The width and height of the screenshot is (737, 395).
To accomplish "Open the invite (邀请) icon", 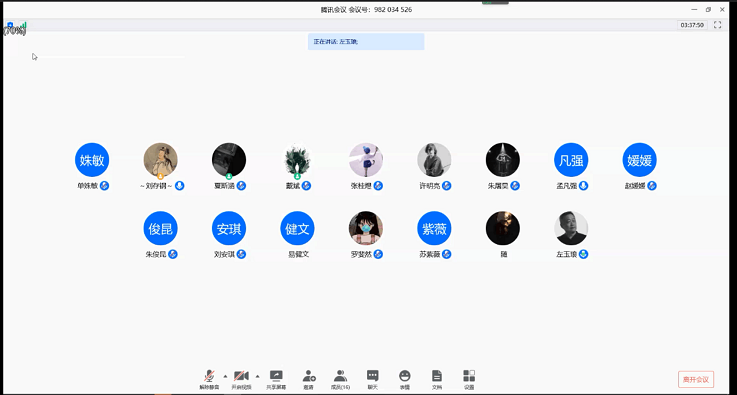I will [x=309, y=379].
